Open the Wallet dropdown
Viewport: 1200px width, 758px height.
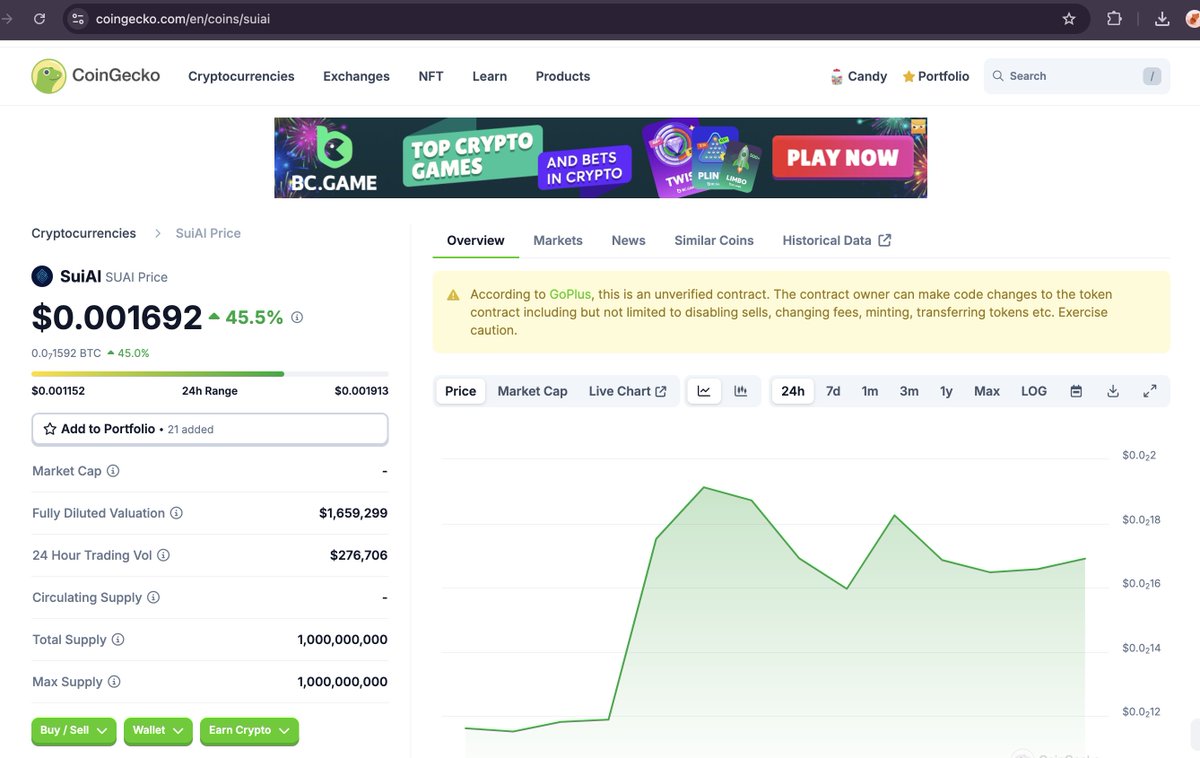(x=158, y=731)
